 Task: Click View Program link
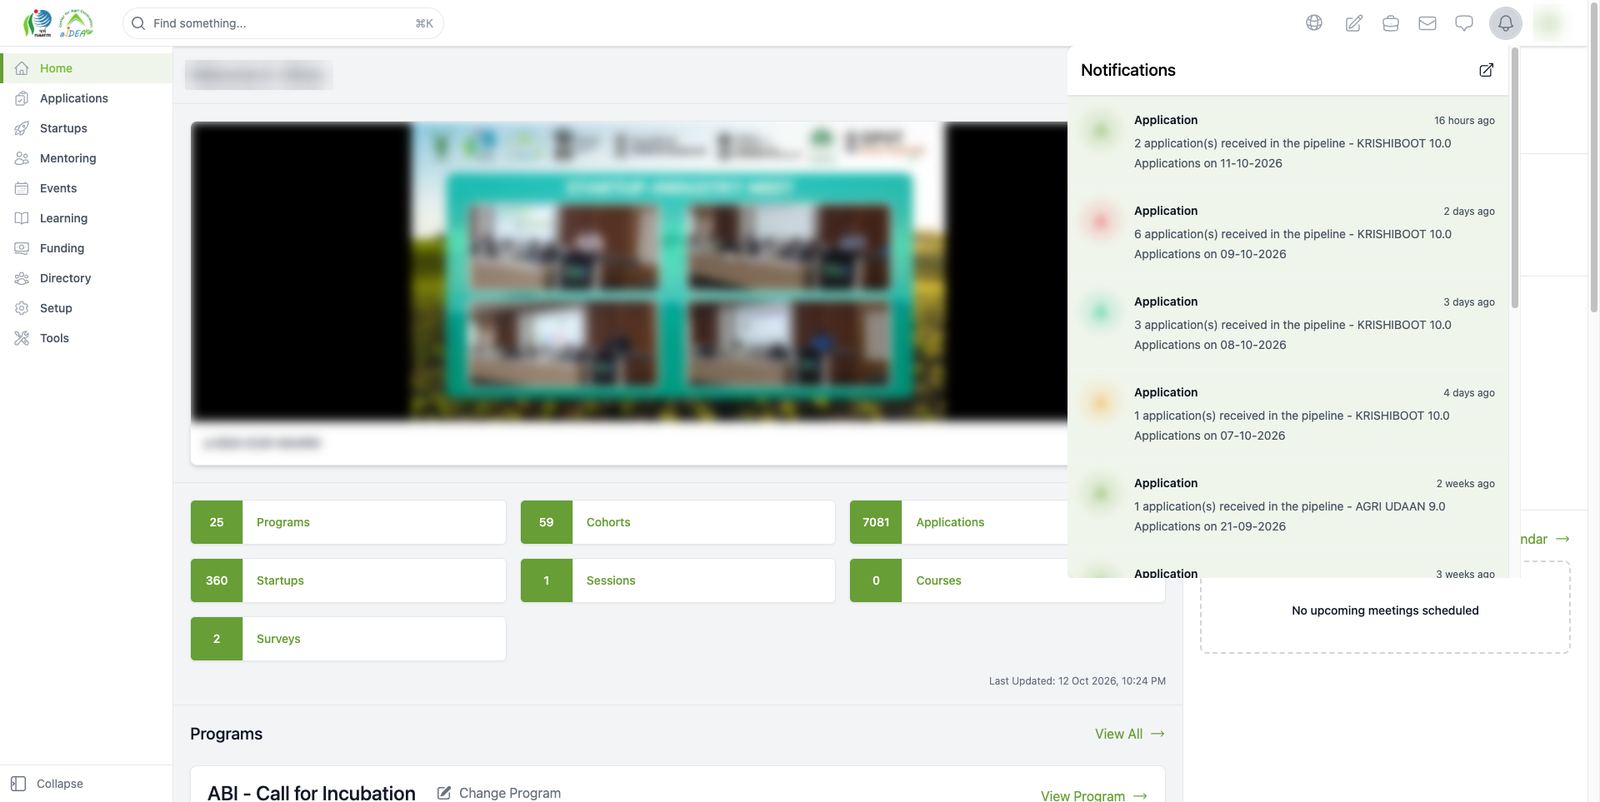pos(1094,796)
